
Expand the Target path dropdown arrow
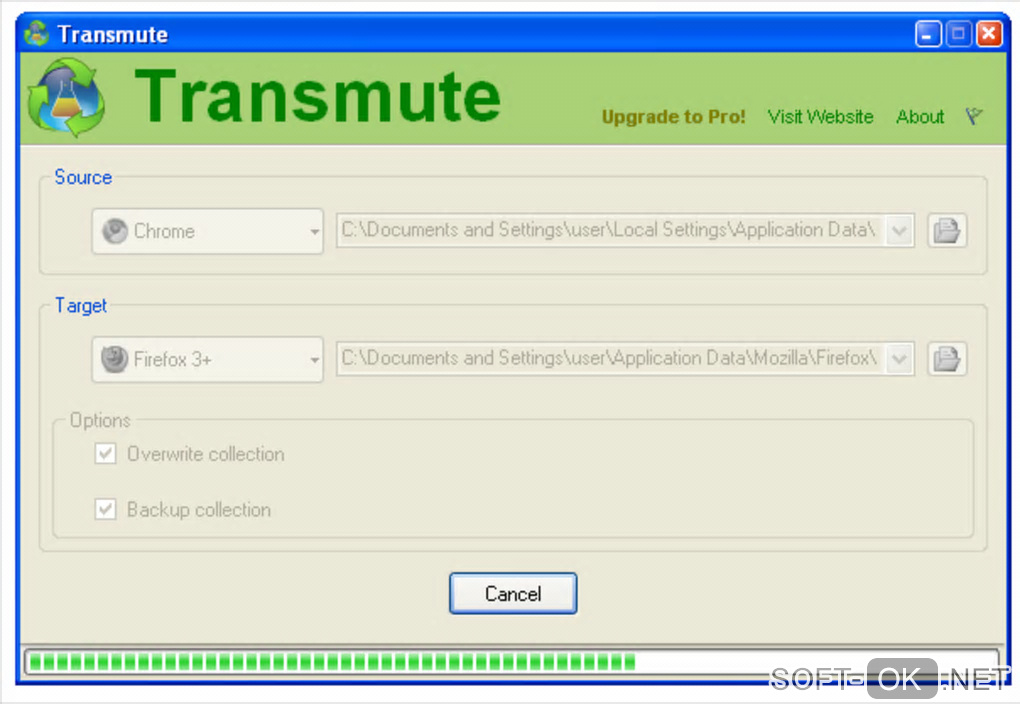[900, 359]
